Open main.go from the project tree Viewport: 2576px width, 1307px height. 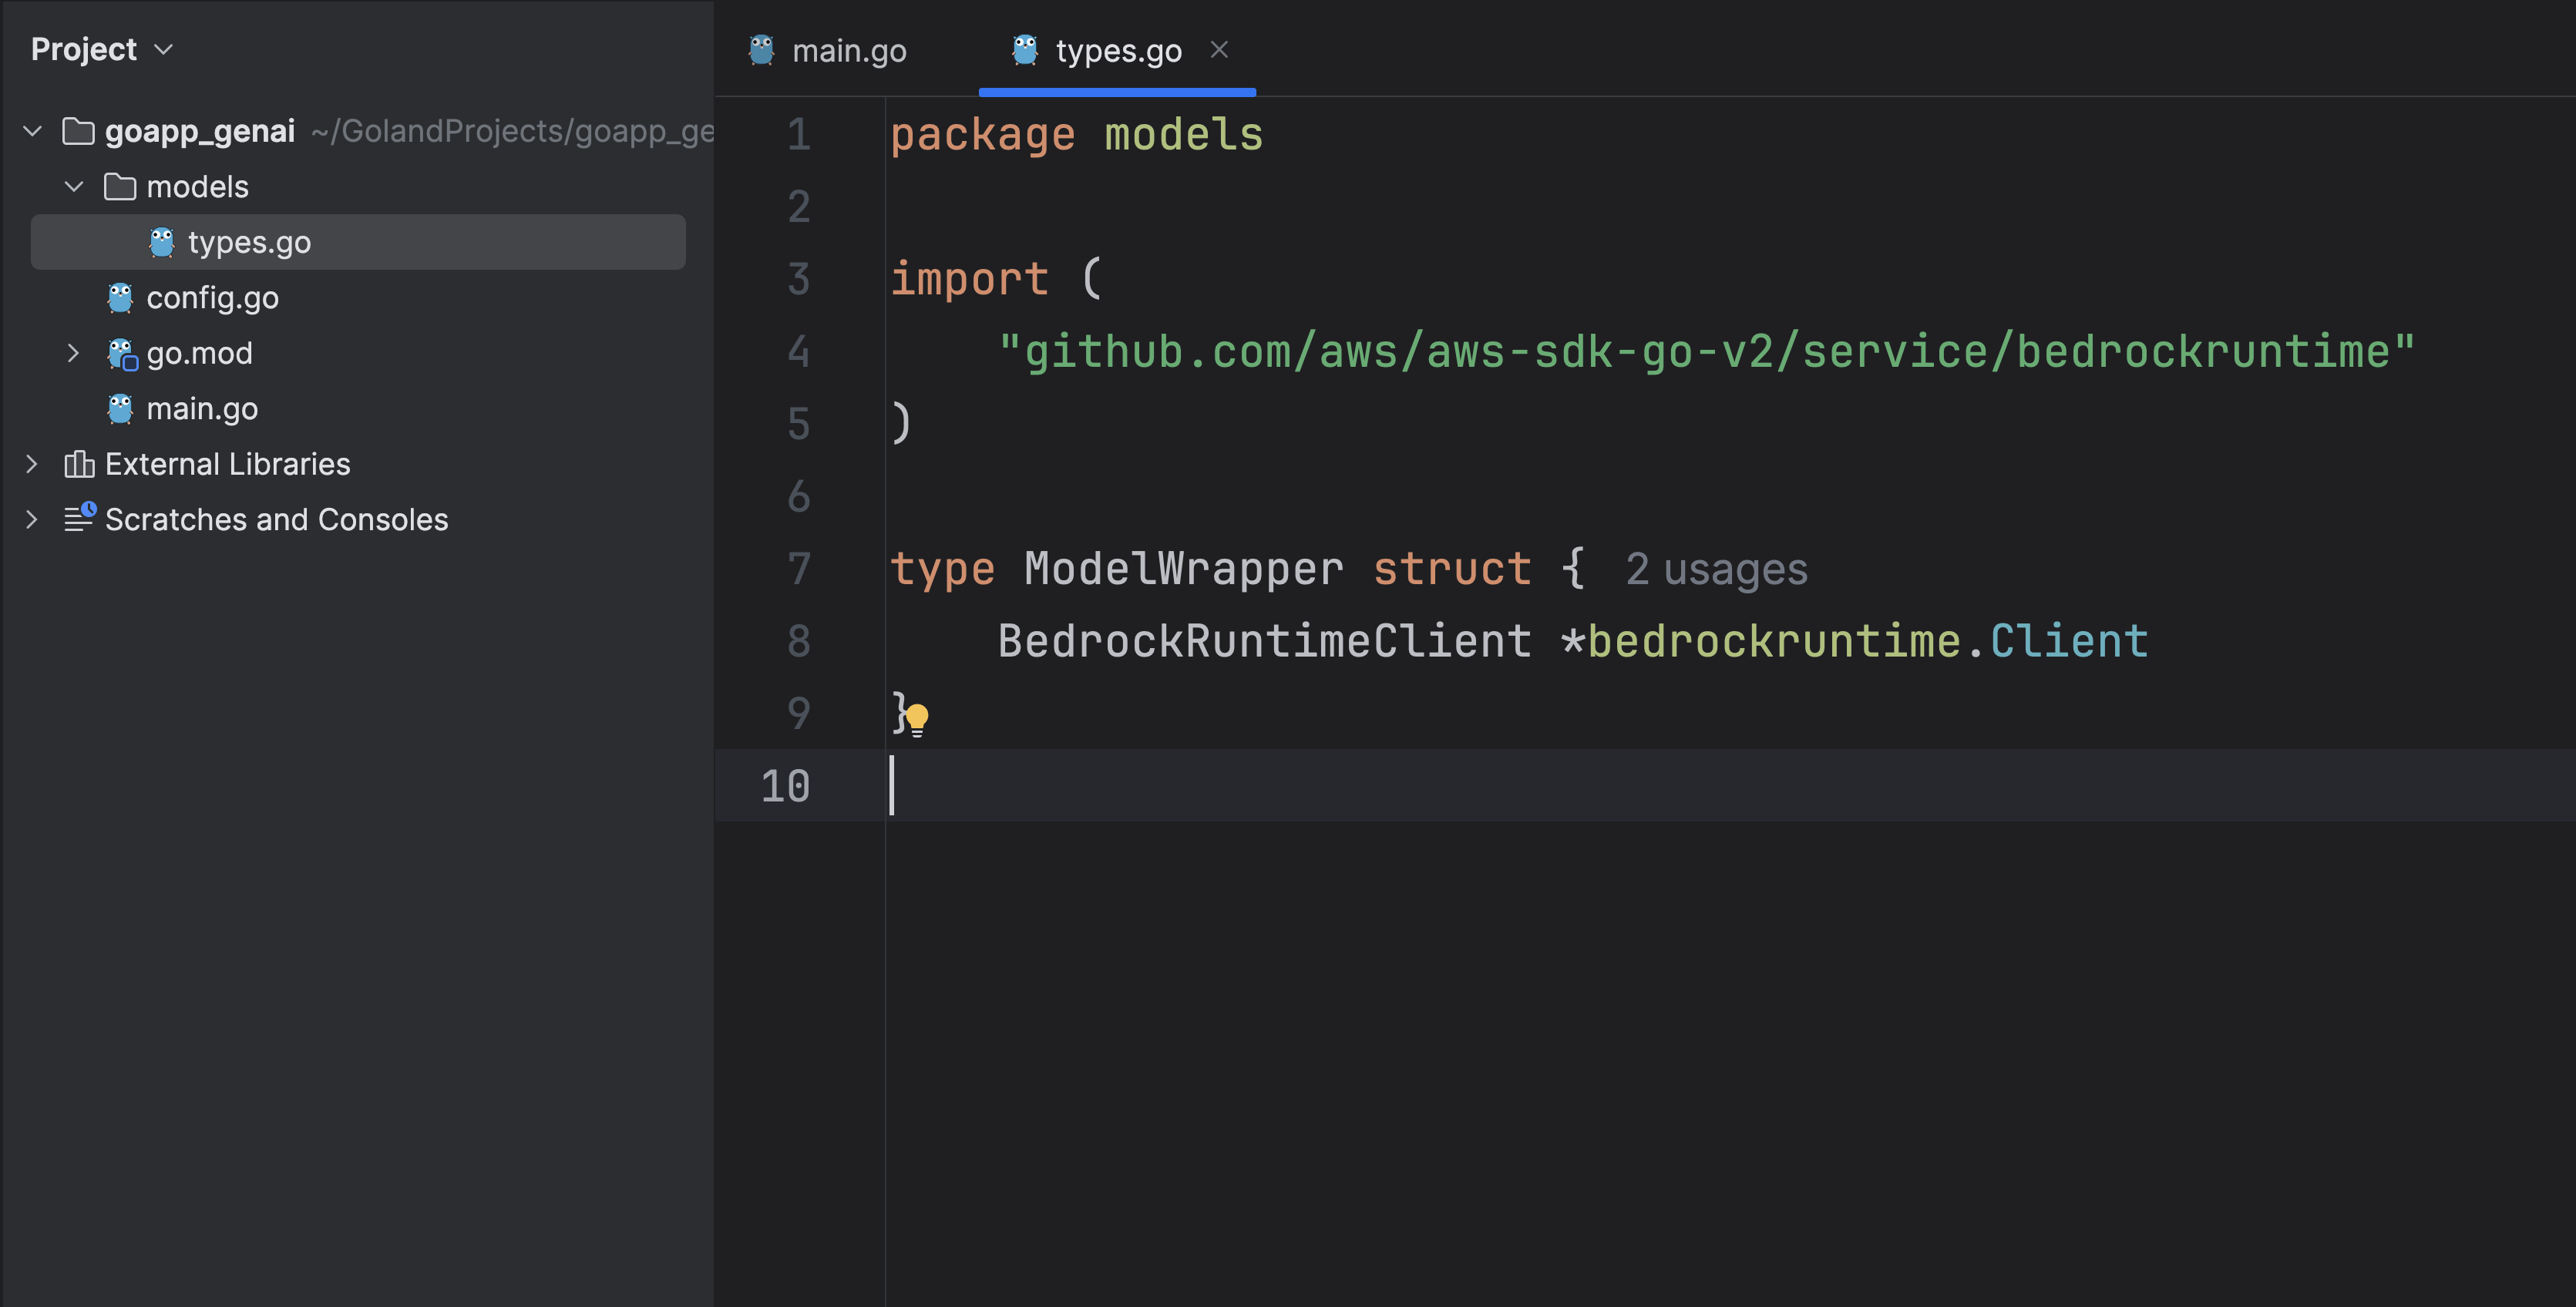point(202,409)
